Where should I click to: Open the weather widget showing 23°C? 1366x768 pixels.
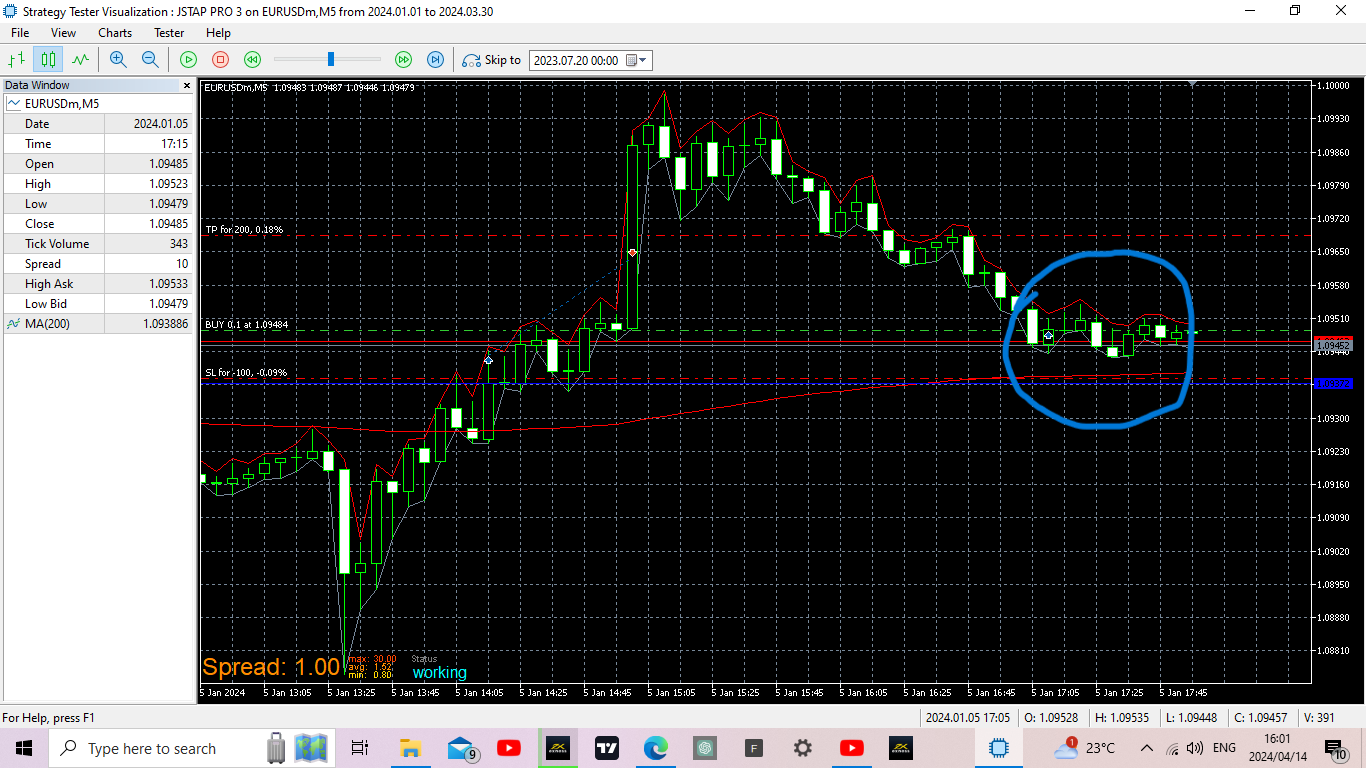coord(1085,748)
